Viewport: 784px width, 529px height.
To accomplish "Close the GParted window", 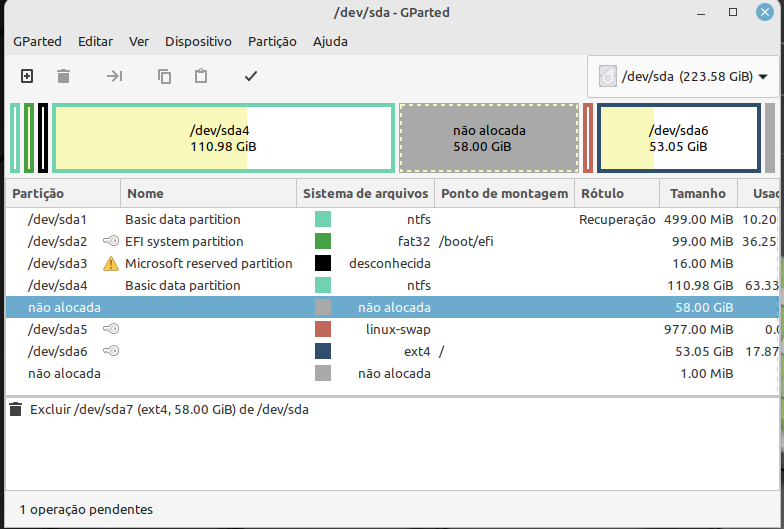I will pos(764,12).
